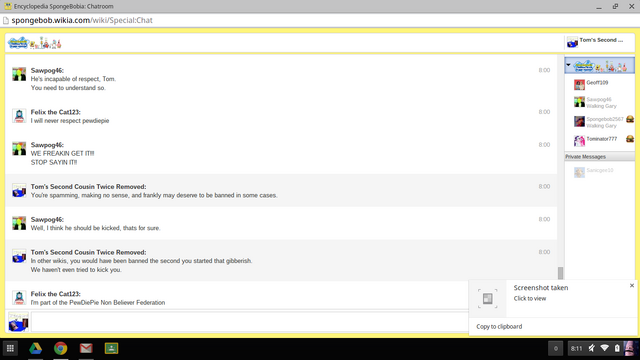
Task: Click the Sawpog46 username on 'He's incapable' message
Action: pyautogui.click(x=47, y=70)
